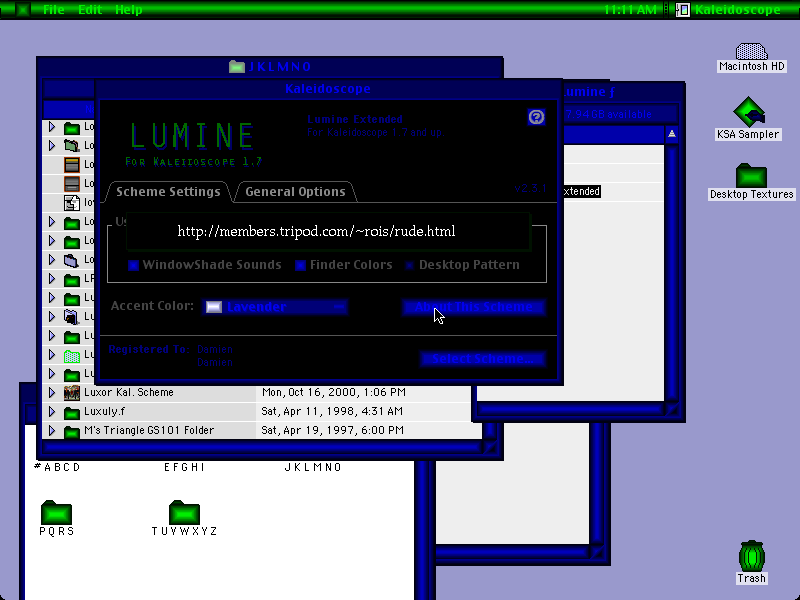Open the Help menu
The height and width of the screenshot is (600, 800).
[x=129, y=10]
